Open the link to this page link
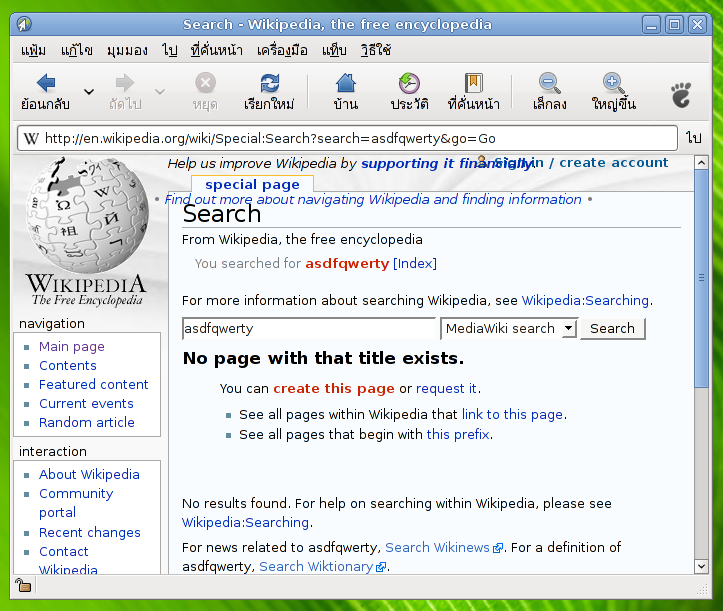 click(512, 414)
